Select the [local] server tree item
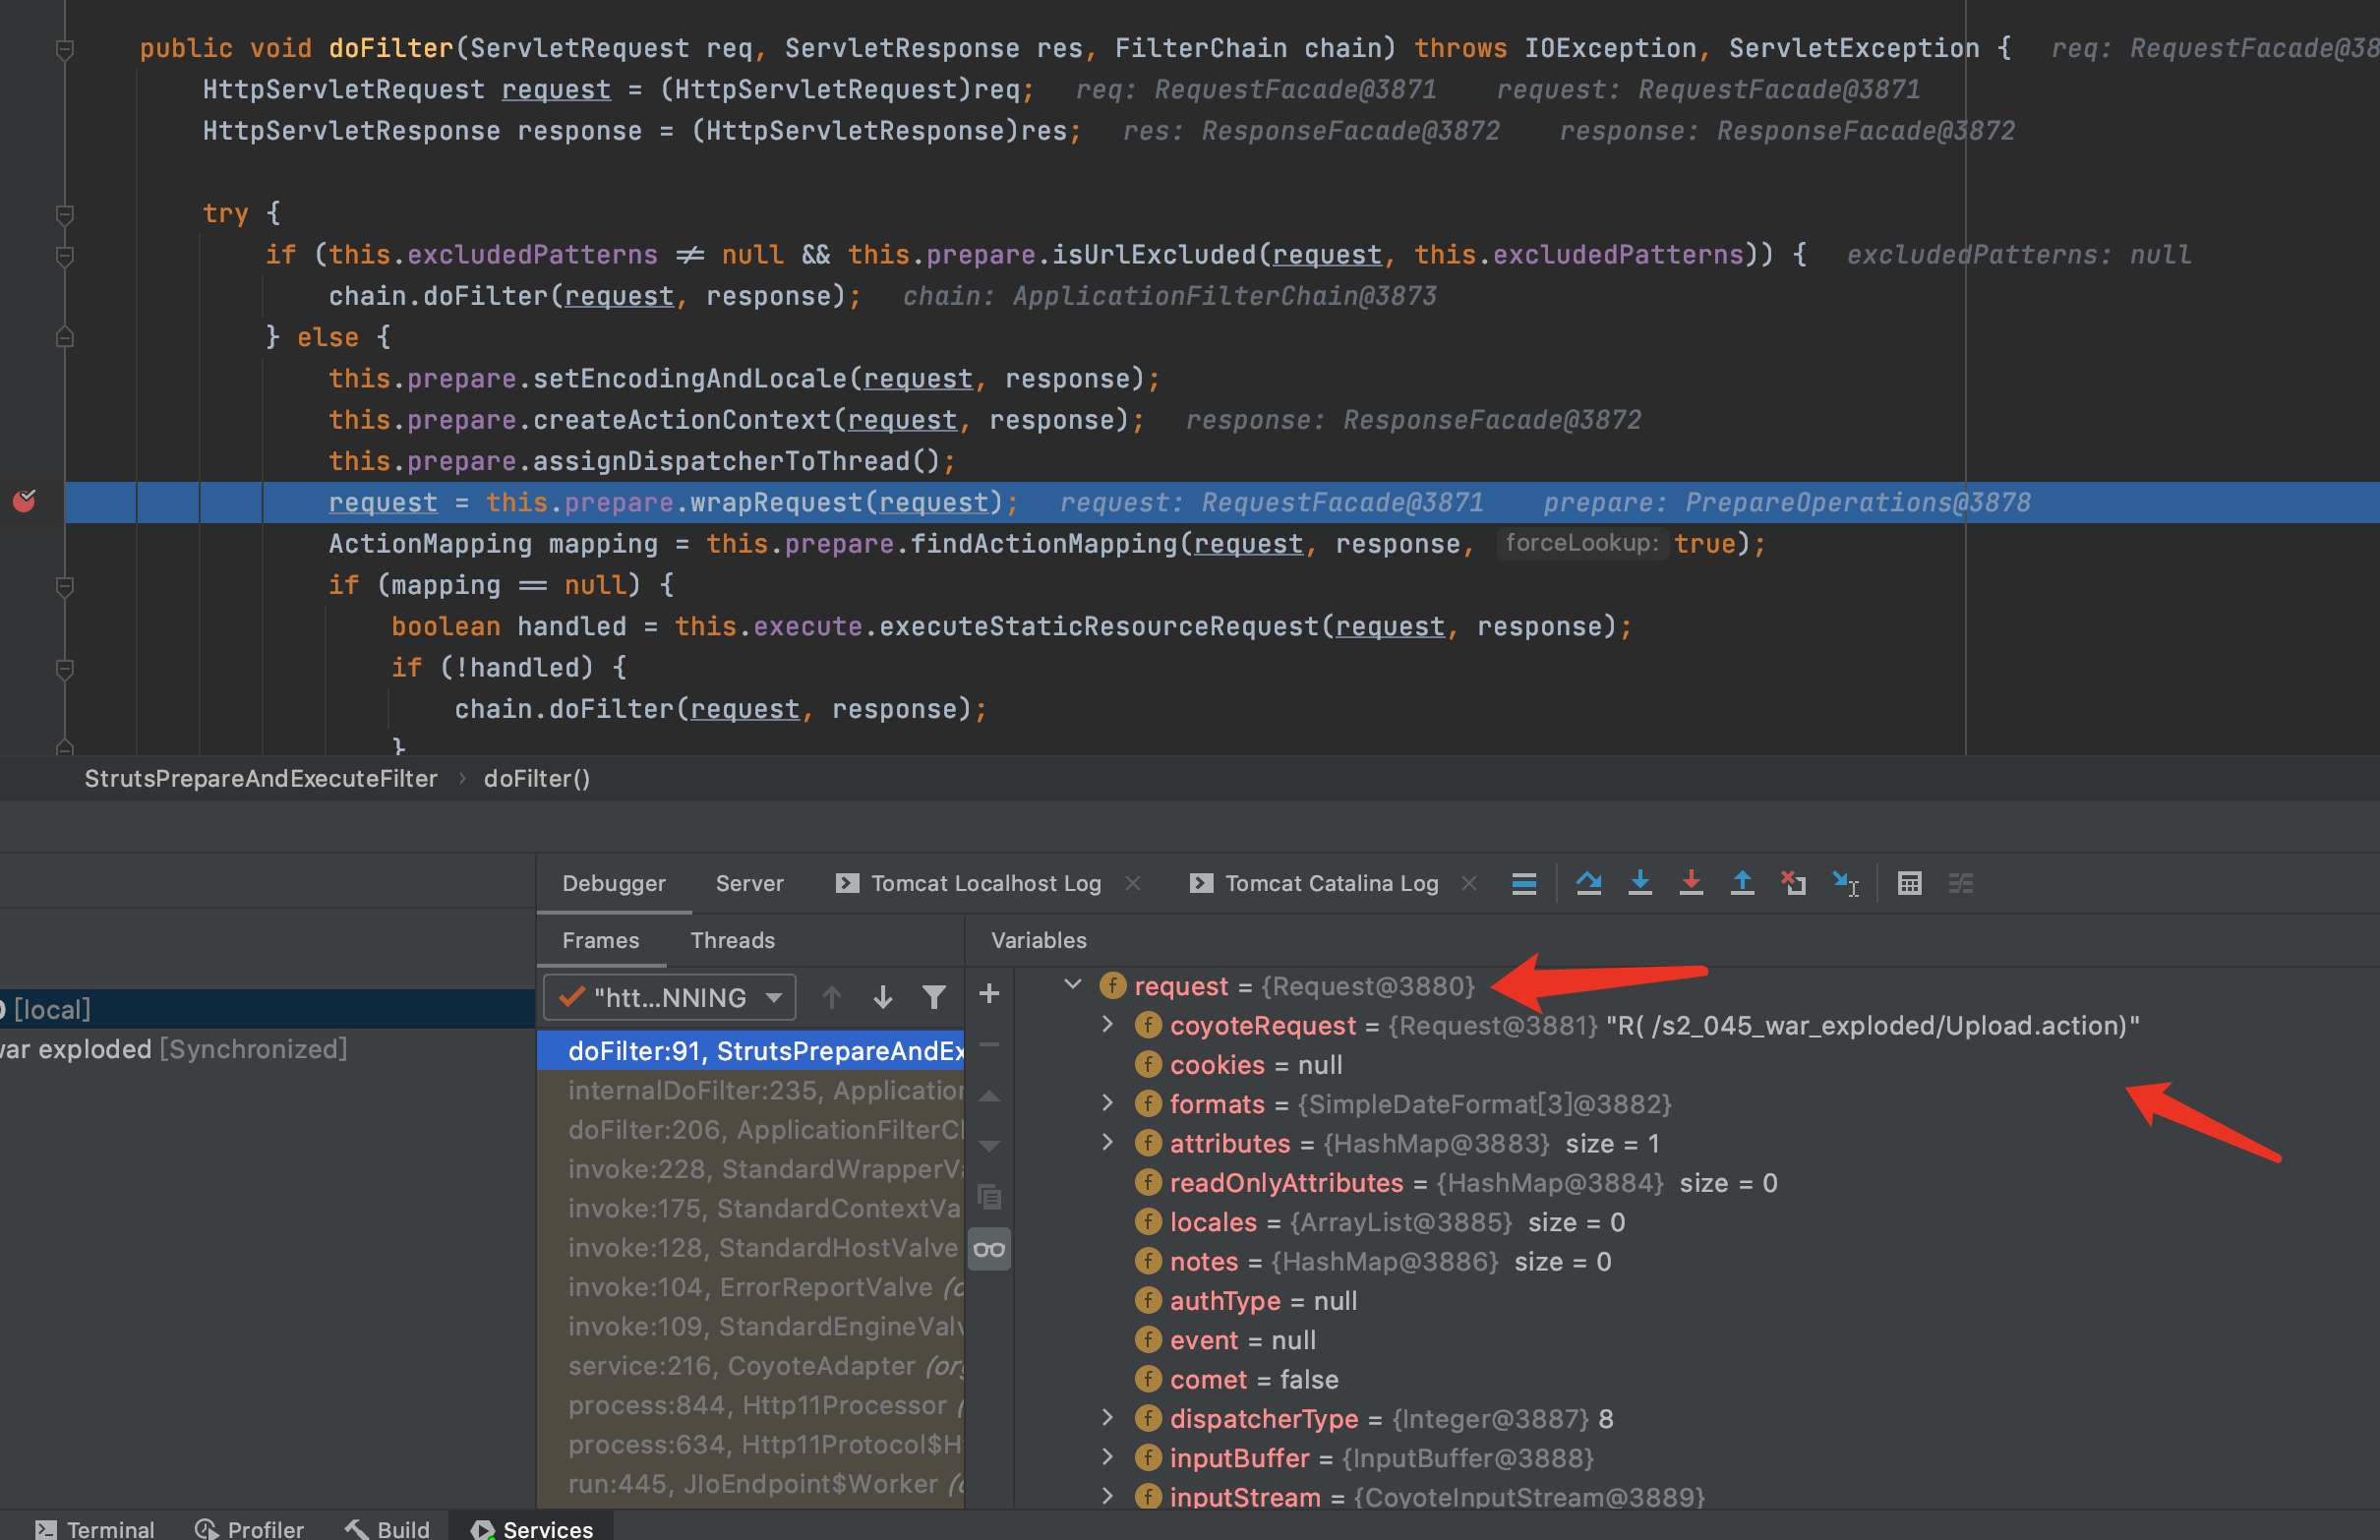2380x1540 pixels. [x=267, y=1009]
